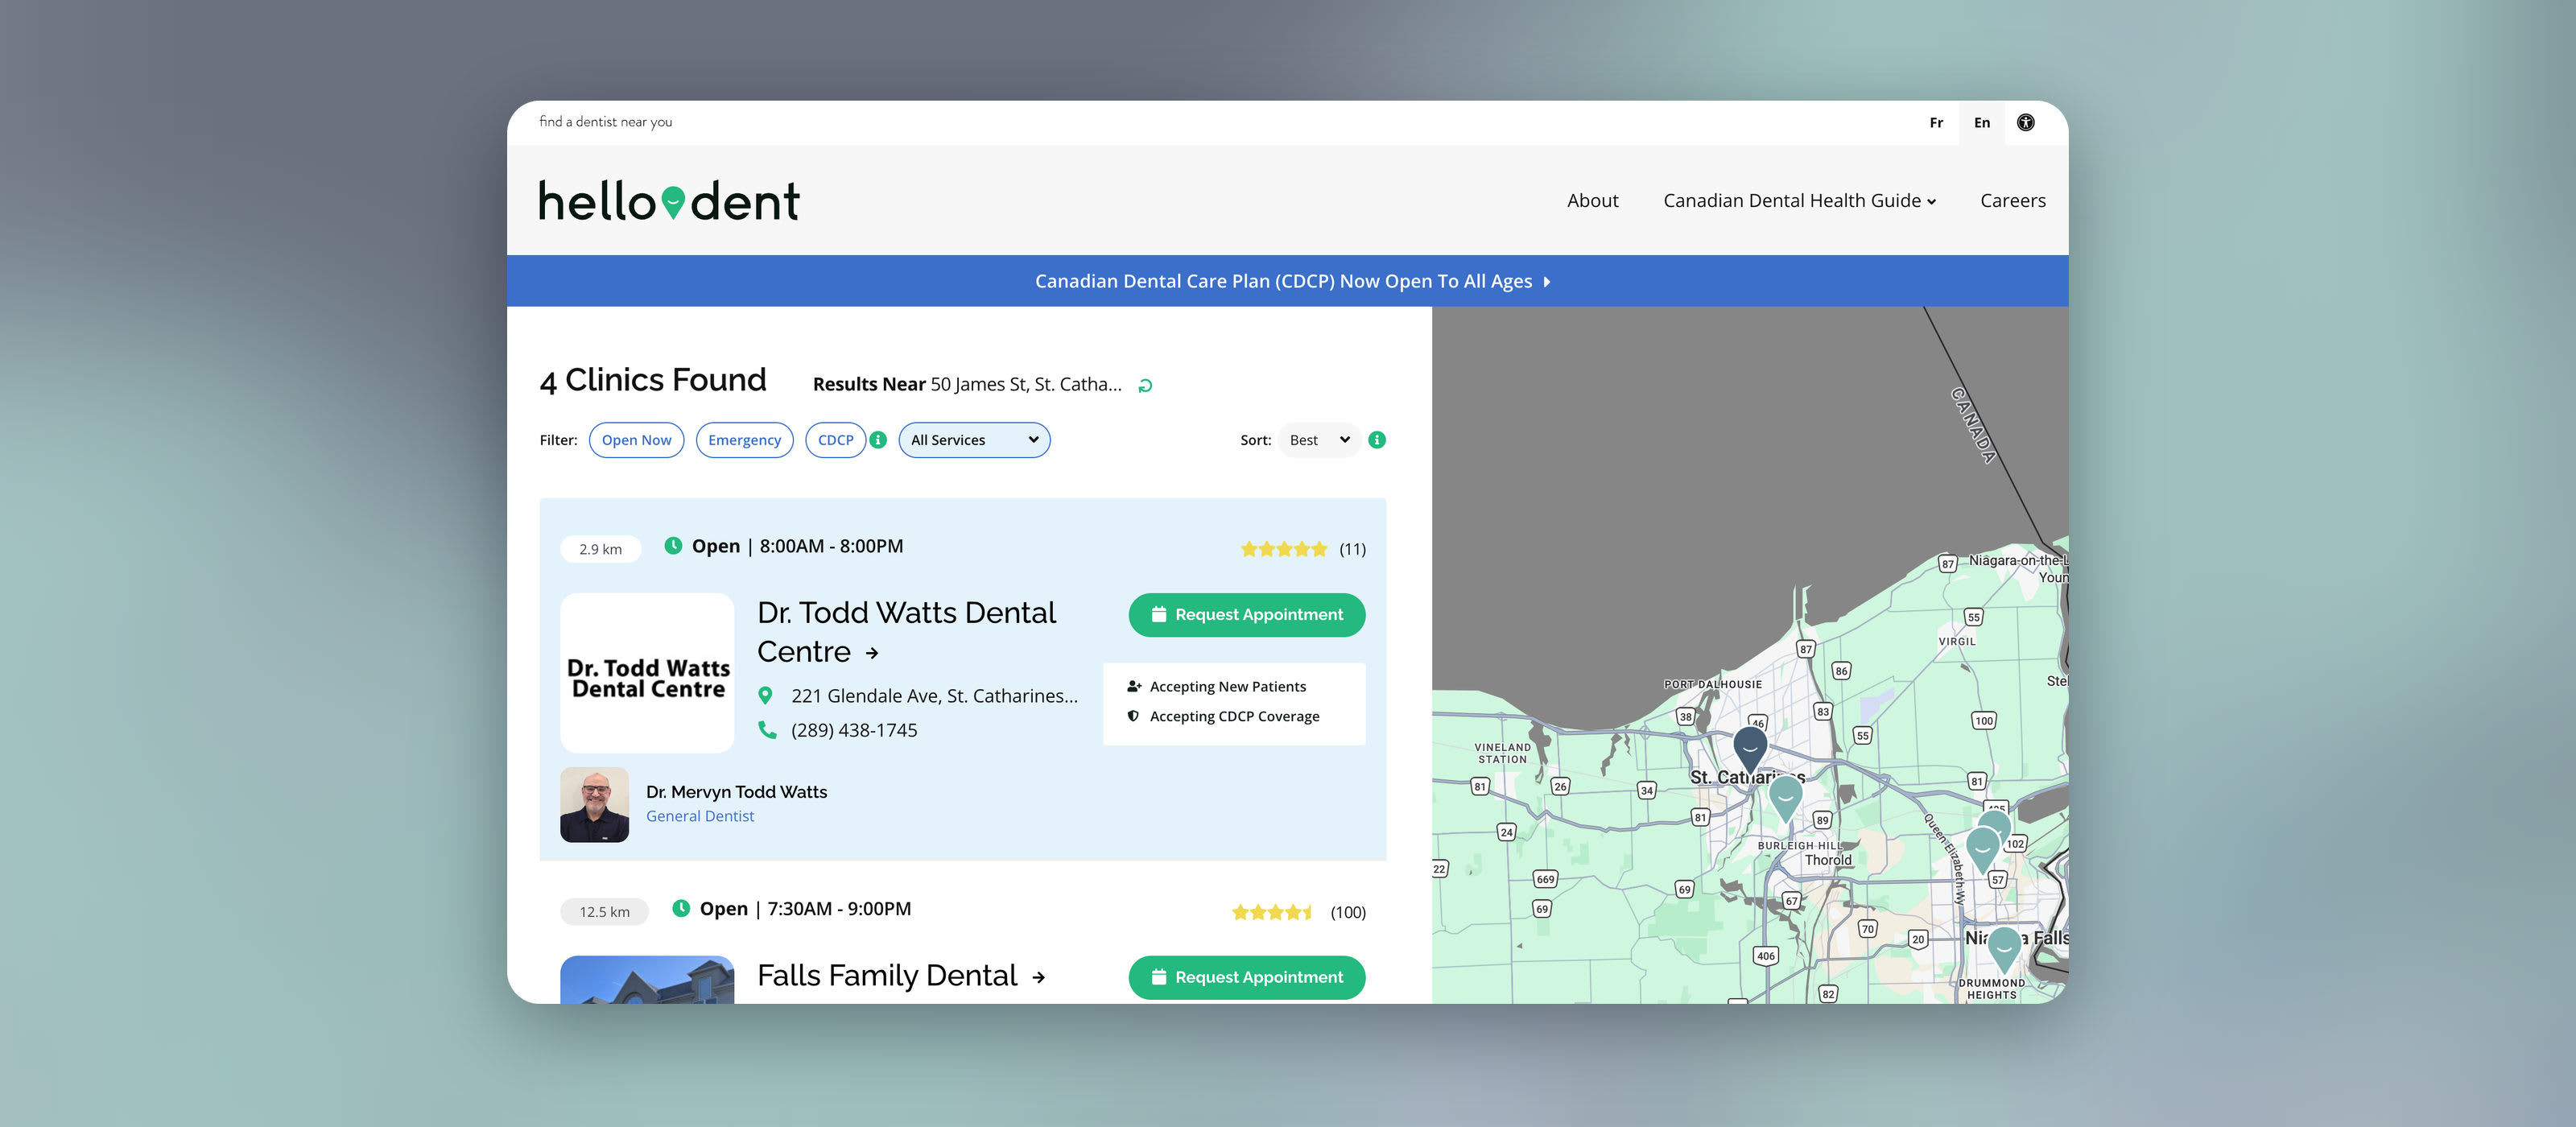Click Dr. Mervyn Todd Watts photo
2576x1127 pixels.
click(x=594, y=804)
